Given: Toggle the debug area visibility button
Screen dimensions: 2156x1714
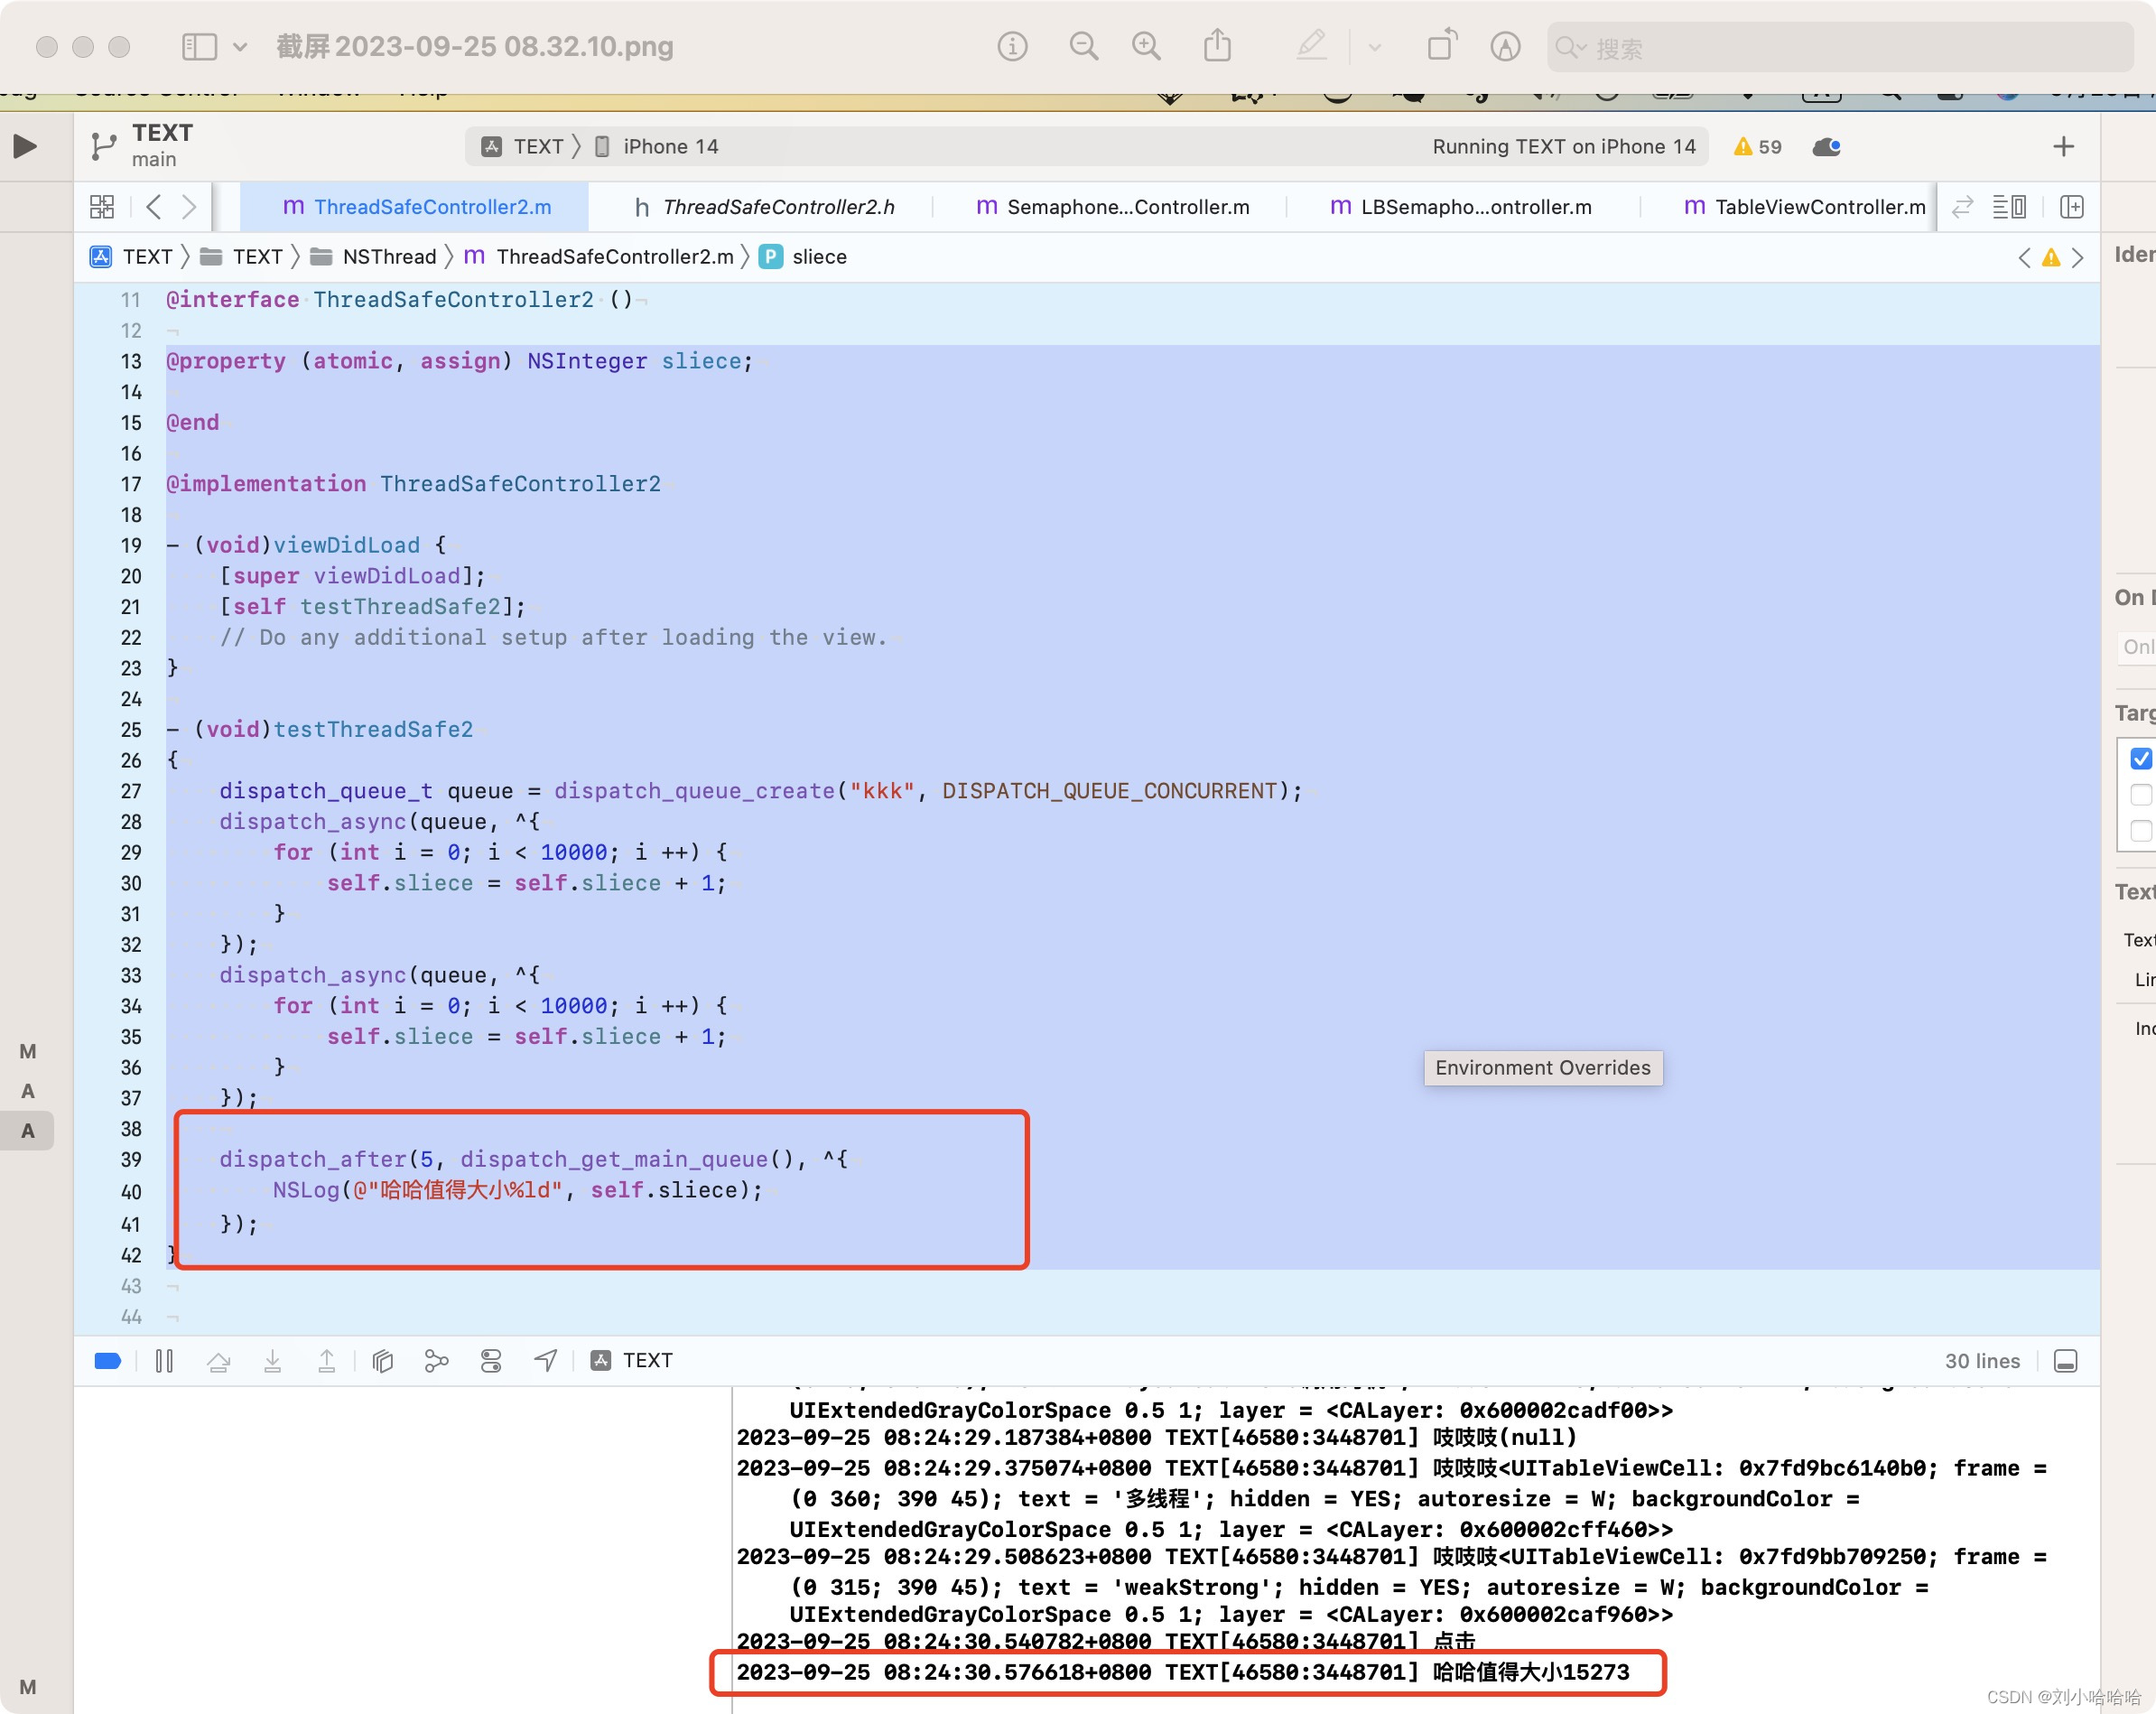Looking at the screenshot, I should pos(2066,1361).
